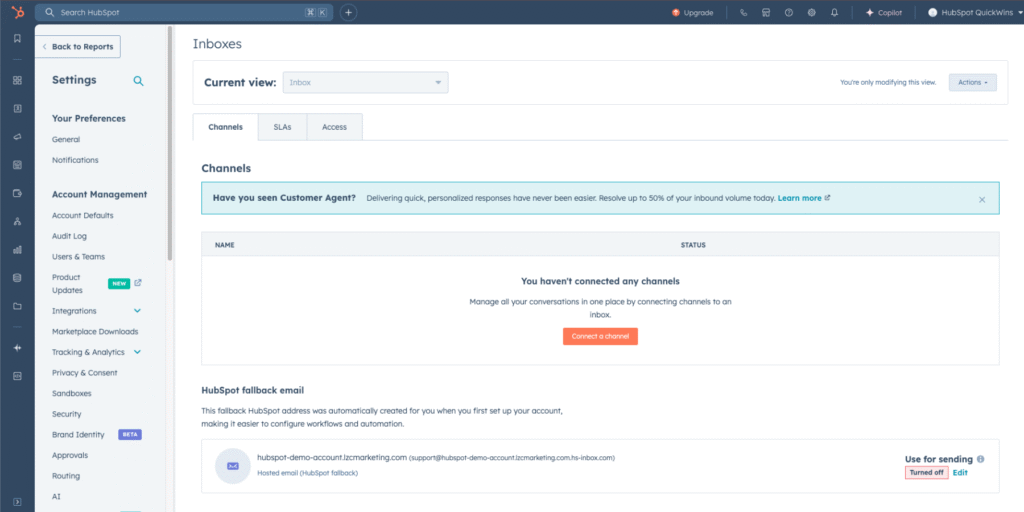1024x512 pixels.
Task: Click the hubspot-demo-account.lzcmarketing.com address
Action: point(332,457)
